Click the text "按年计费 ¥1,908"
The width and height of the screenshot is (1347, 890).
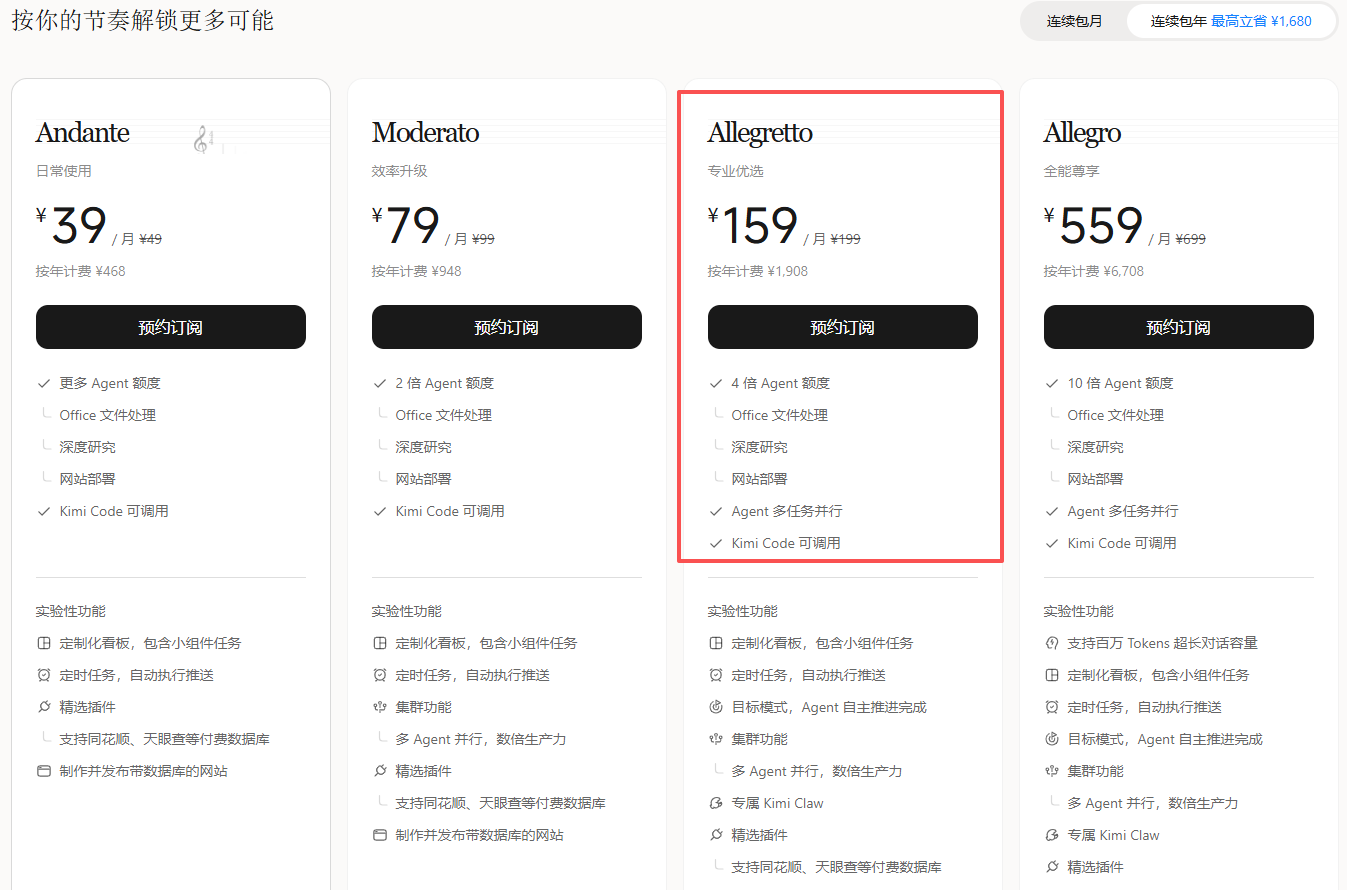point(758,271)
